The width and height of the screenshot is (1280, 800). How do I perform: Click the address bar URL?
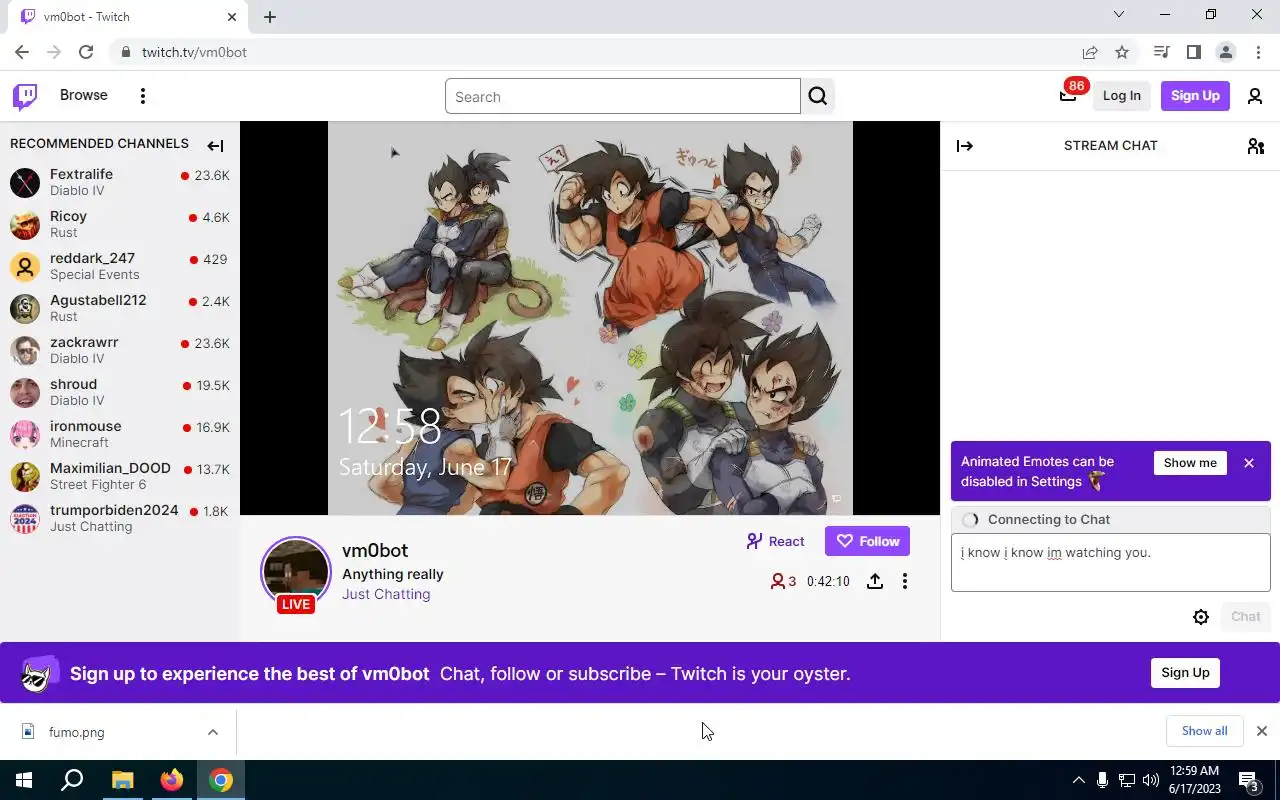194,52
